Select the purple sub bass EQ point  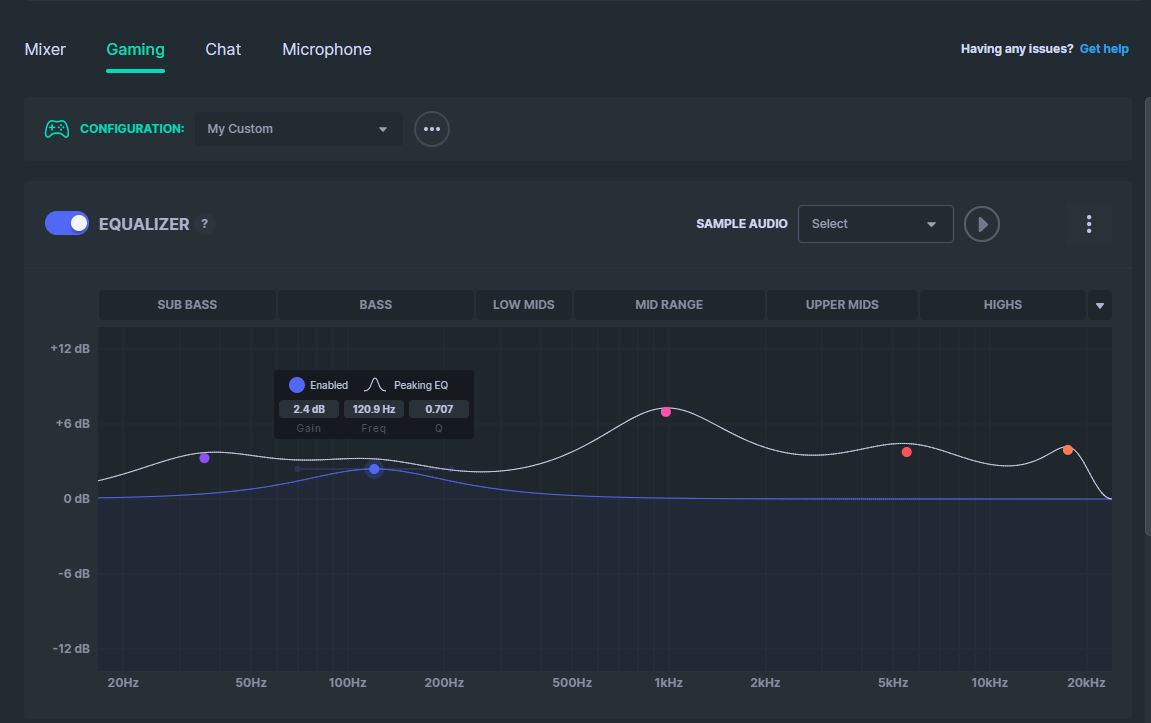pos(205,458)
